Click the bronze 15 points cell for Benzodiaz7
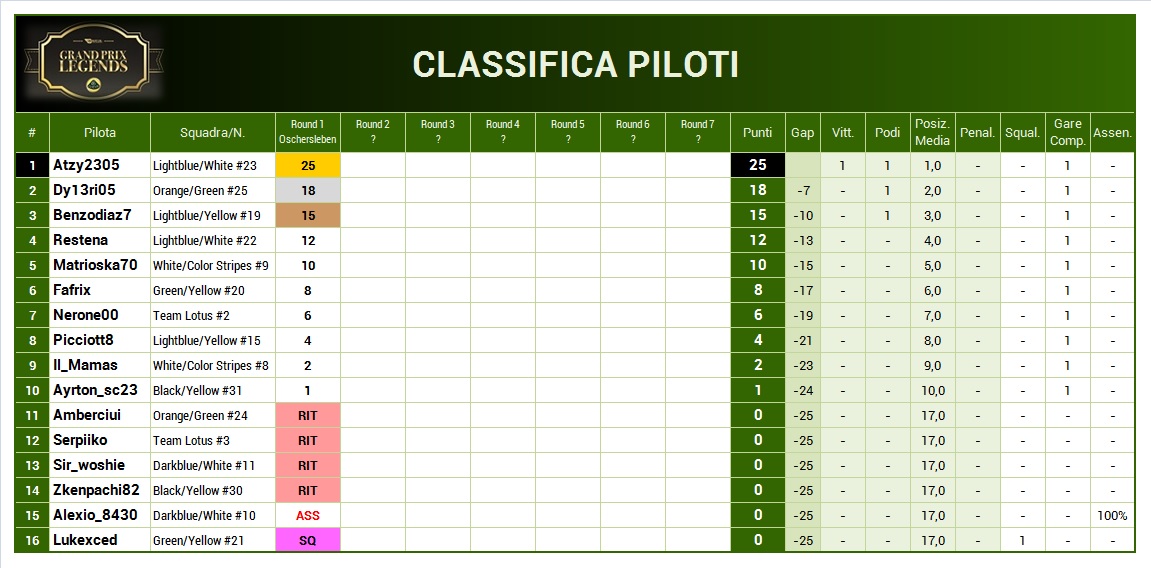 click(308, 216)
